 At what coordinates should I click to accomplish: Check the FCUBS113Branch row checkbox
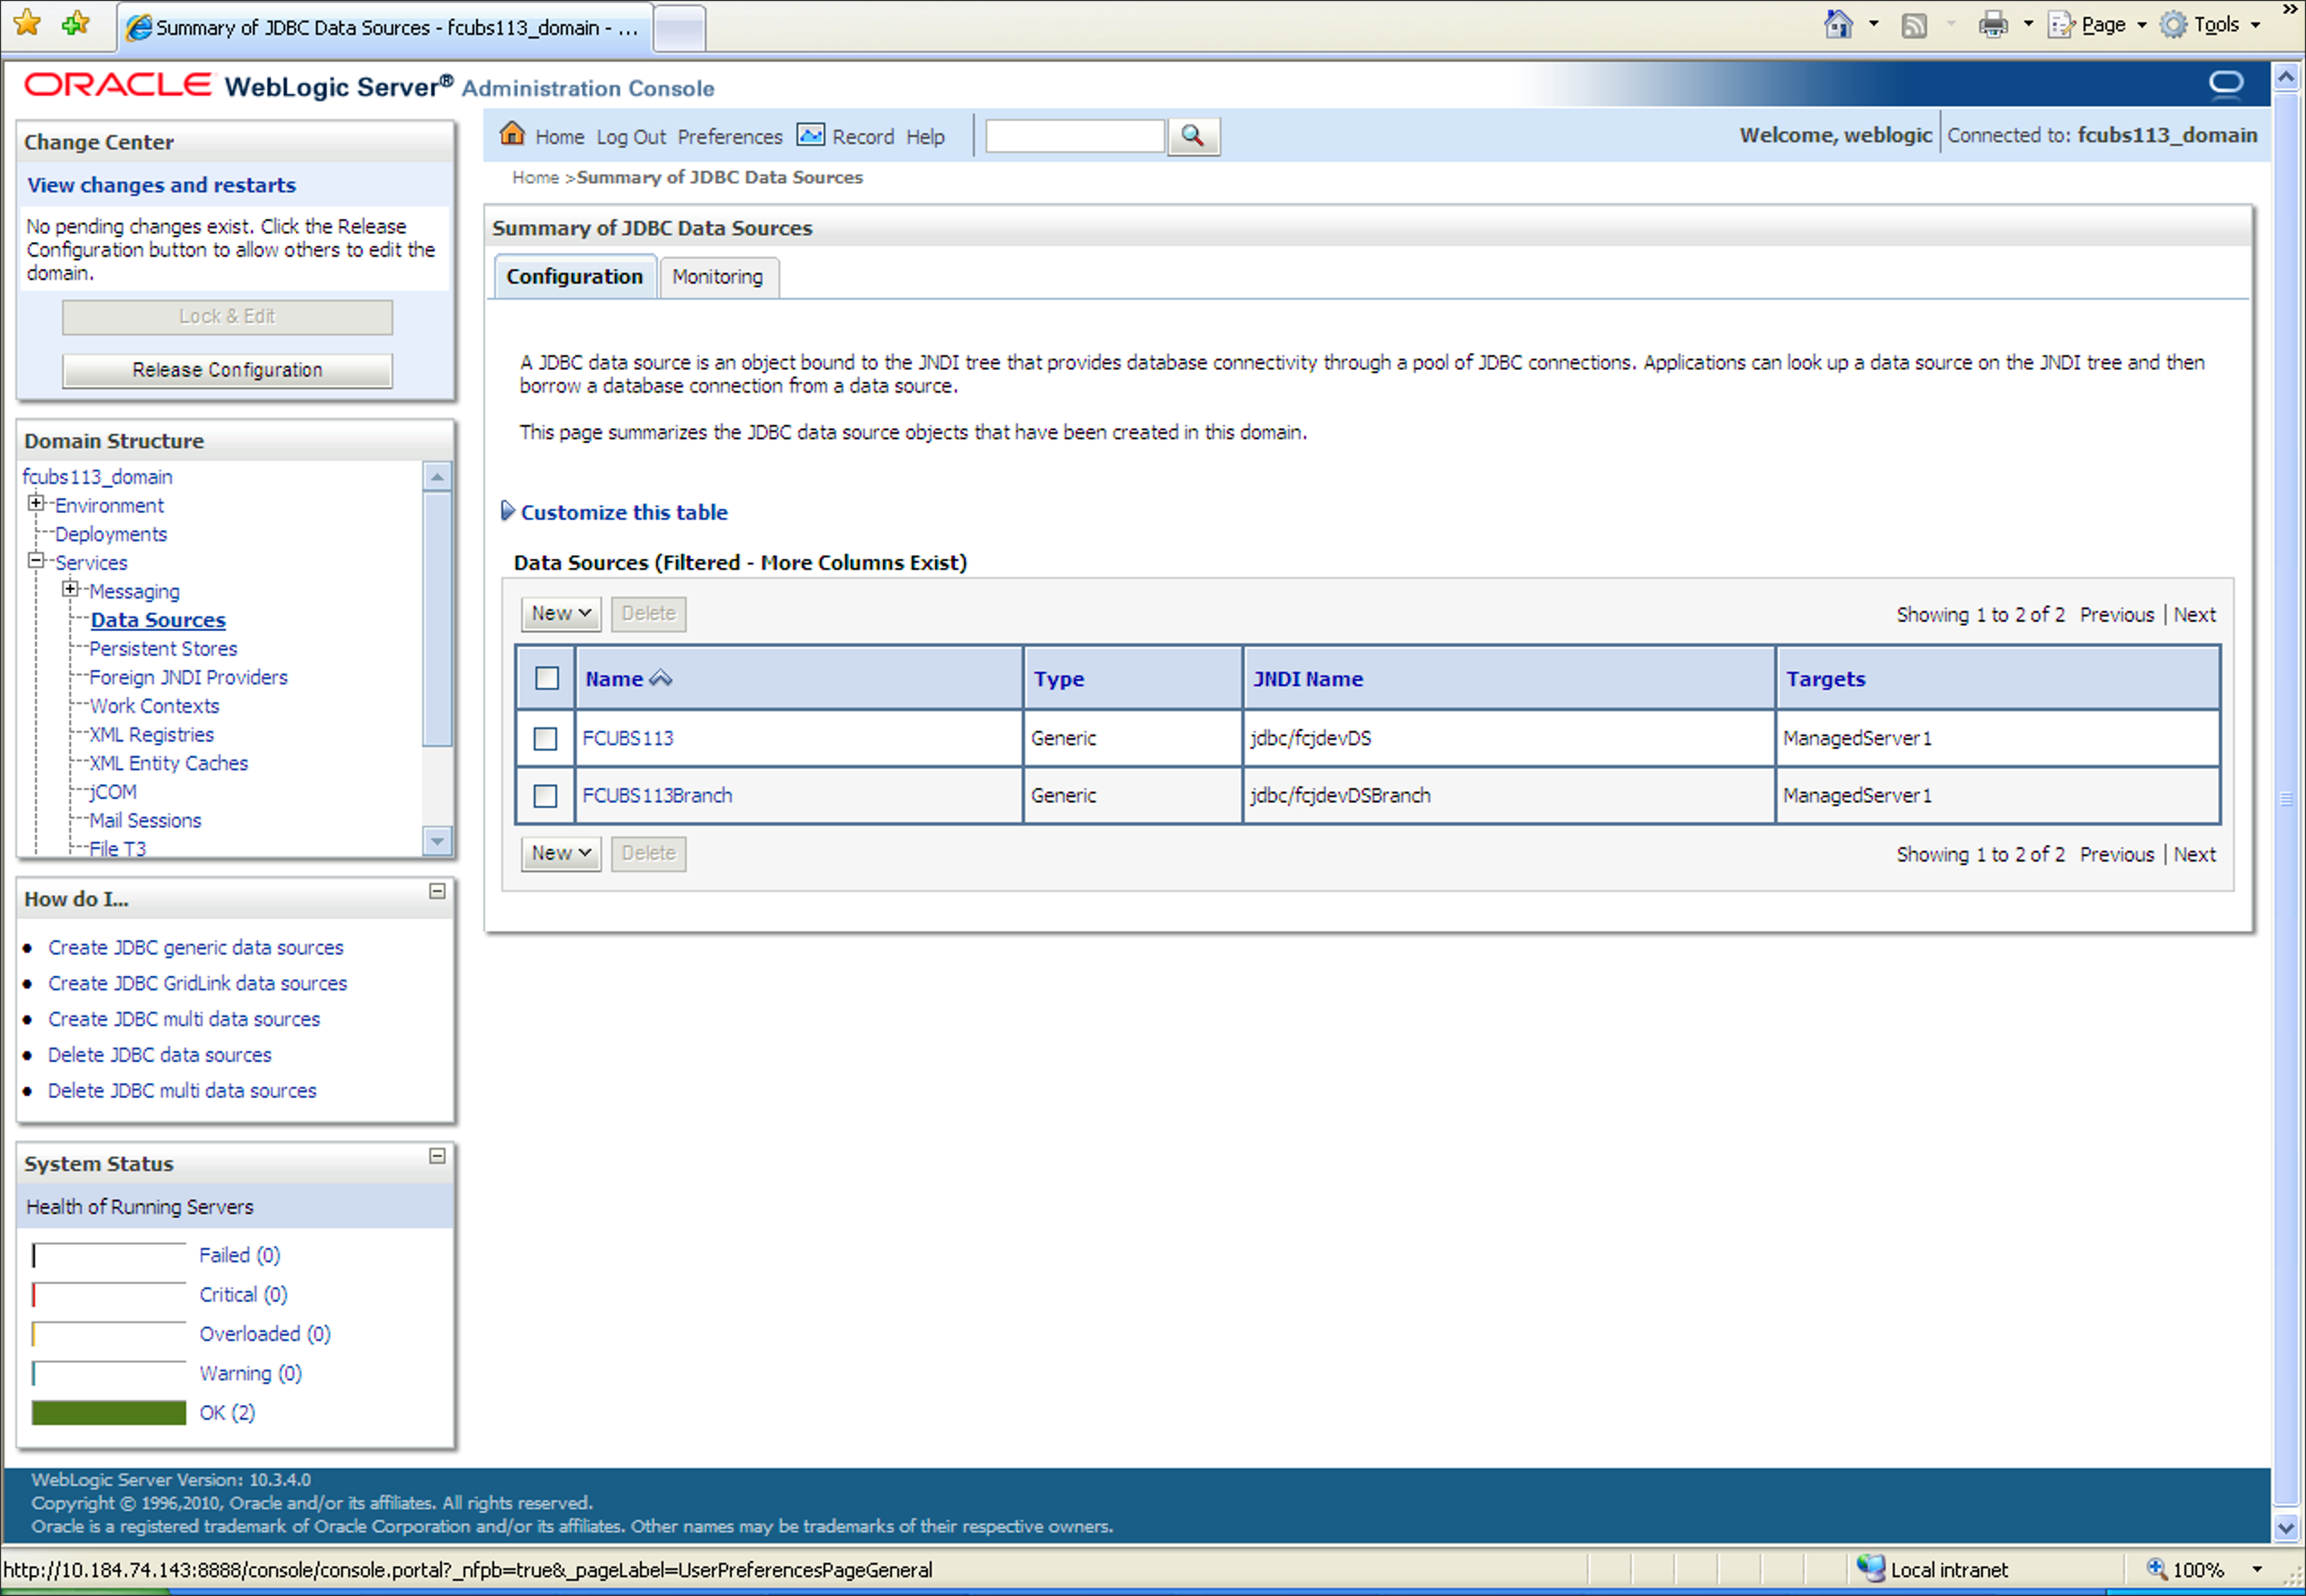(x=545, y=796)
